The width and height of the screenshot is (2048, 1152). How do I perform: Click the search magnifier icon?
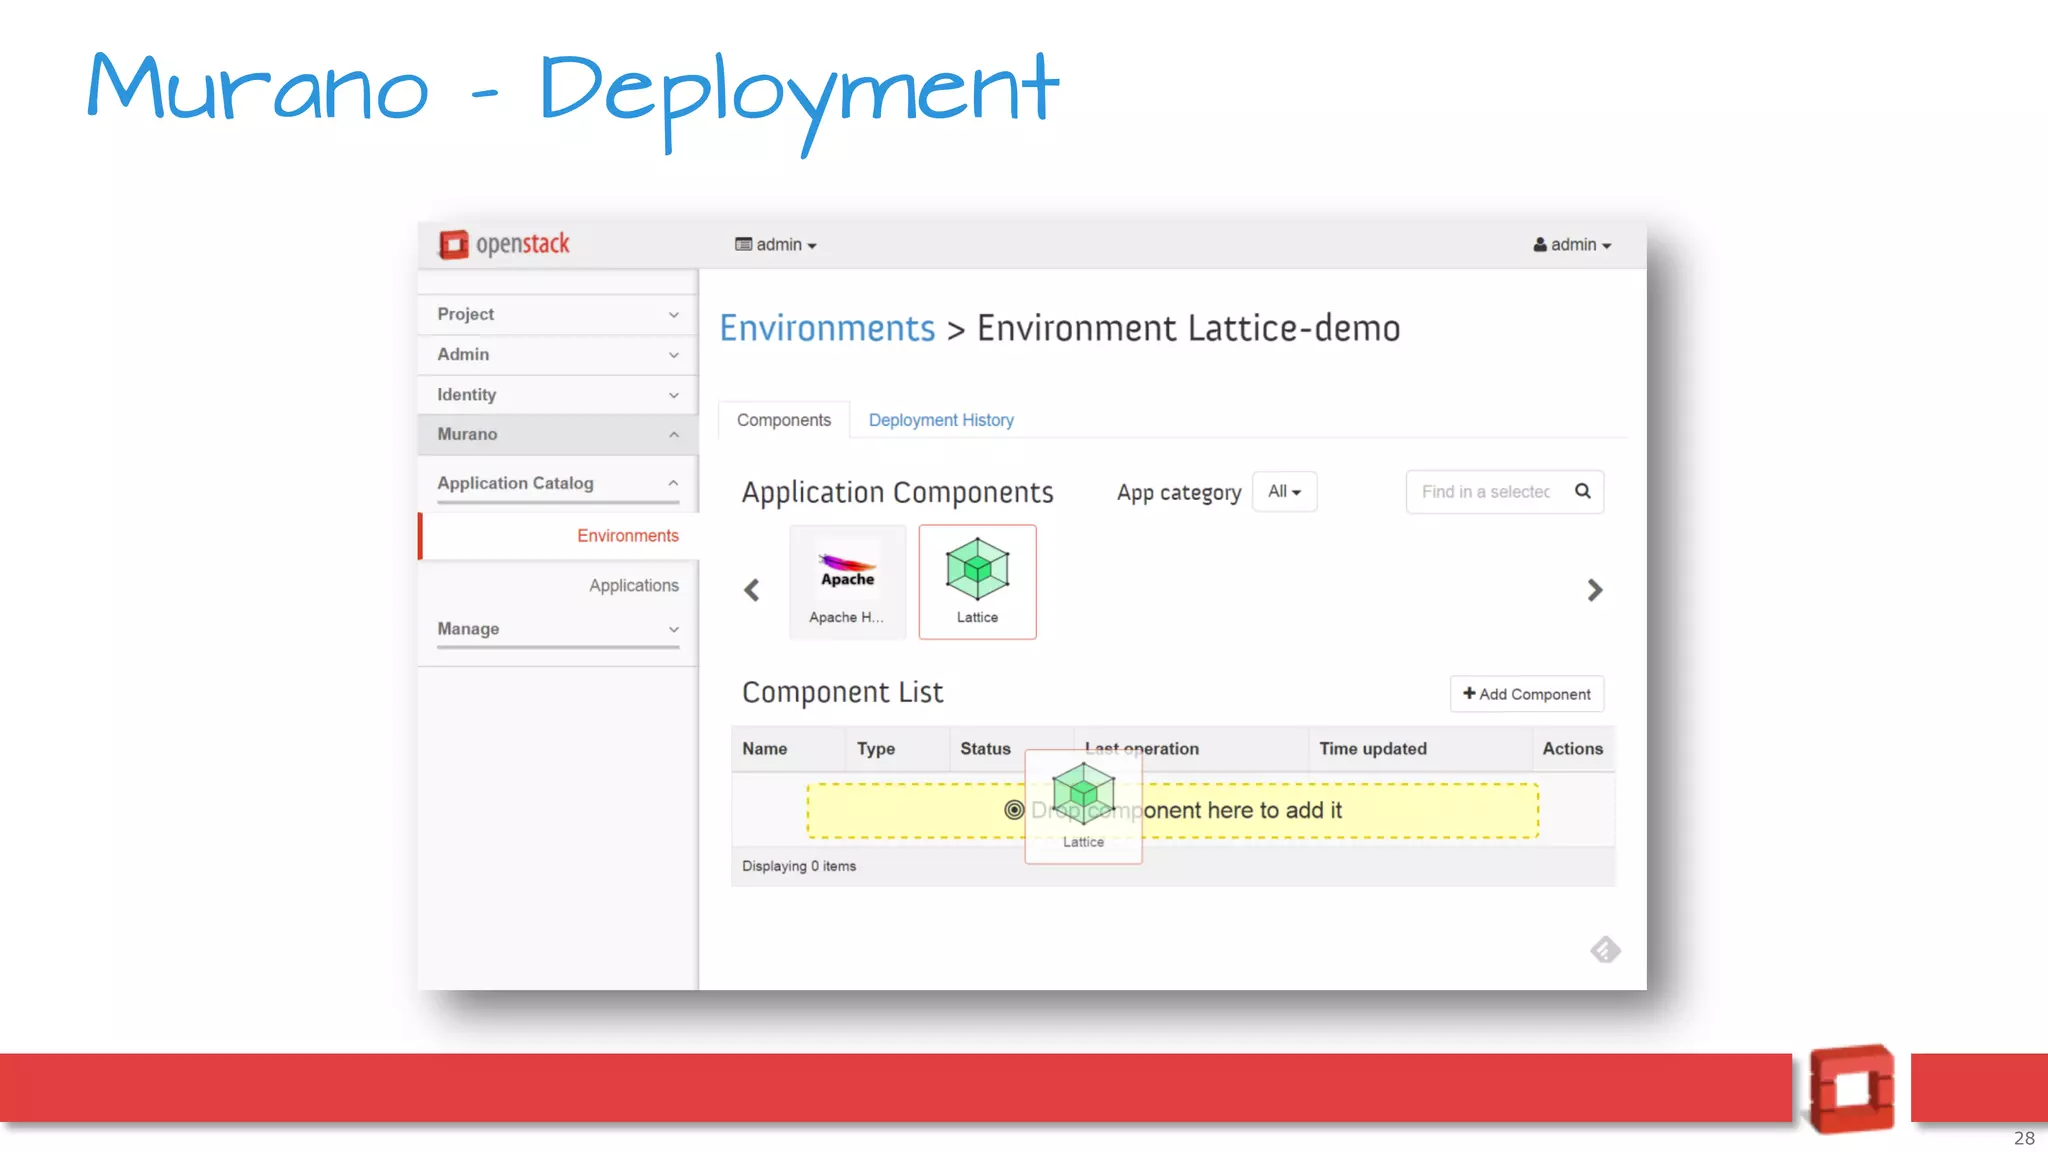pos(1582,491)
